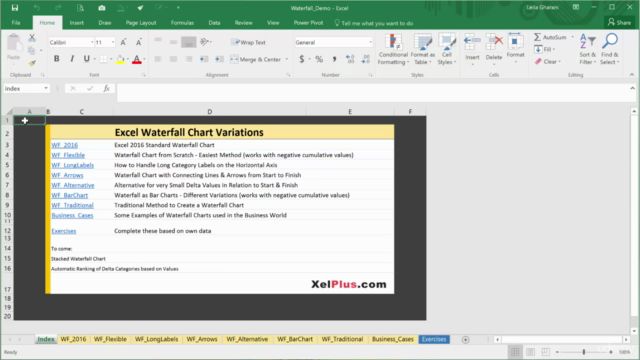Click the Format Painter brush icon
The height and width of the screenshot is (360, 640).
pyautogui.click(x=32, y=63)
